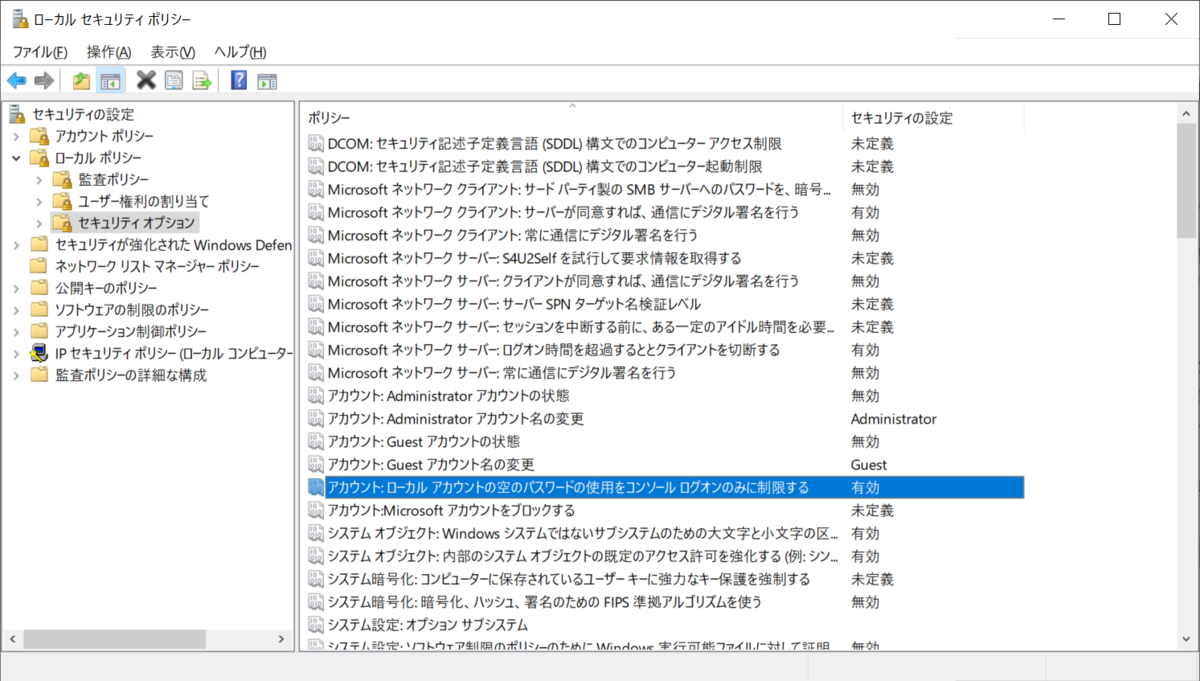The image size is (1200, 681).
Task: Open the 表示(V) menu
Action: pos(173,52)
